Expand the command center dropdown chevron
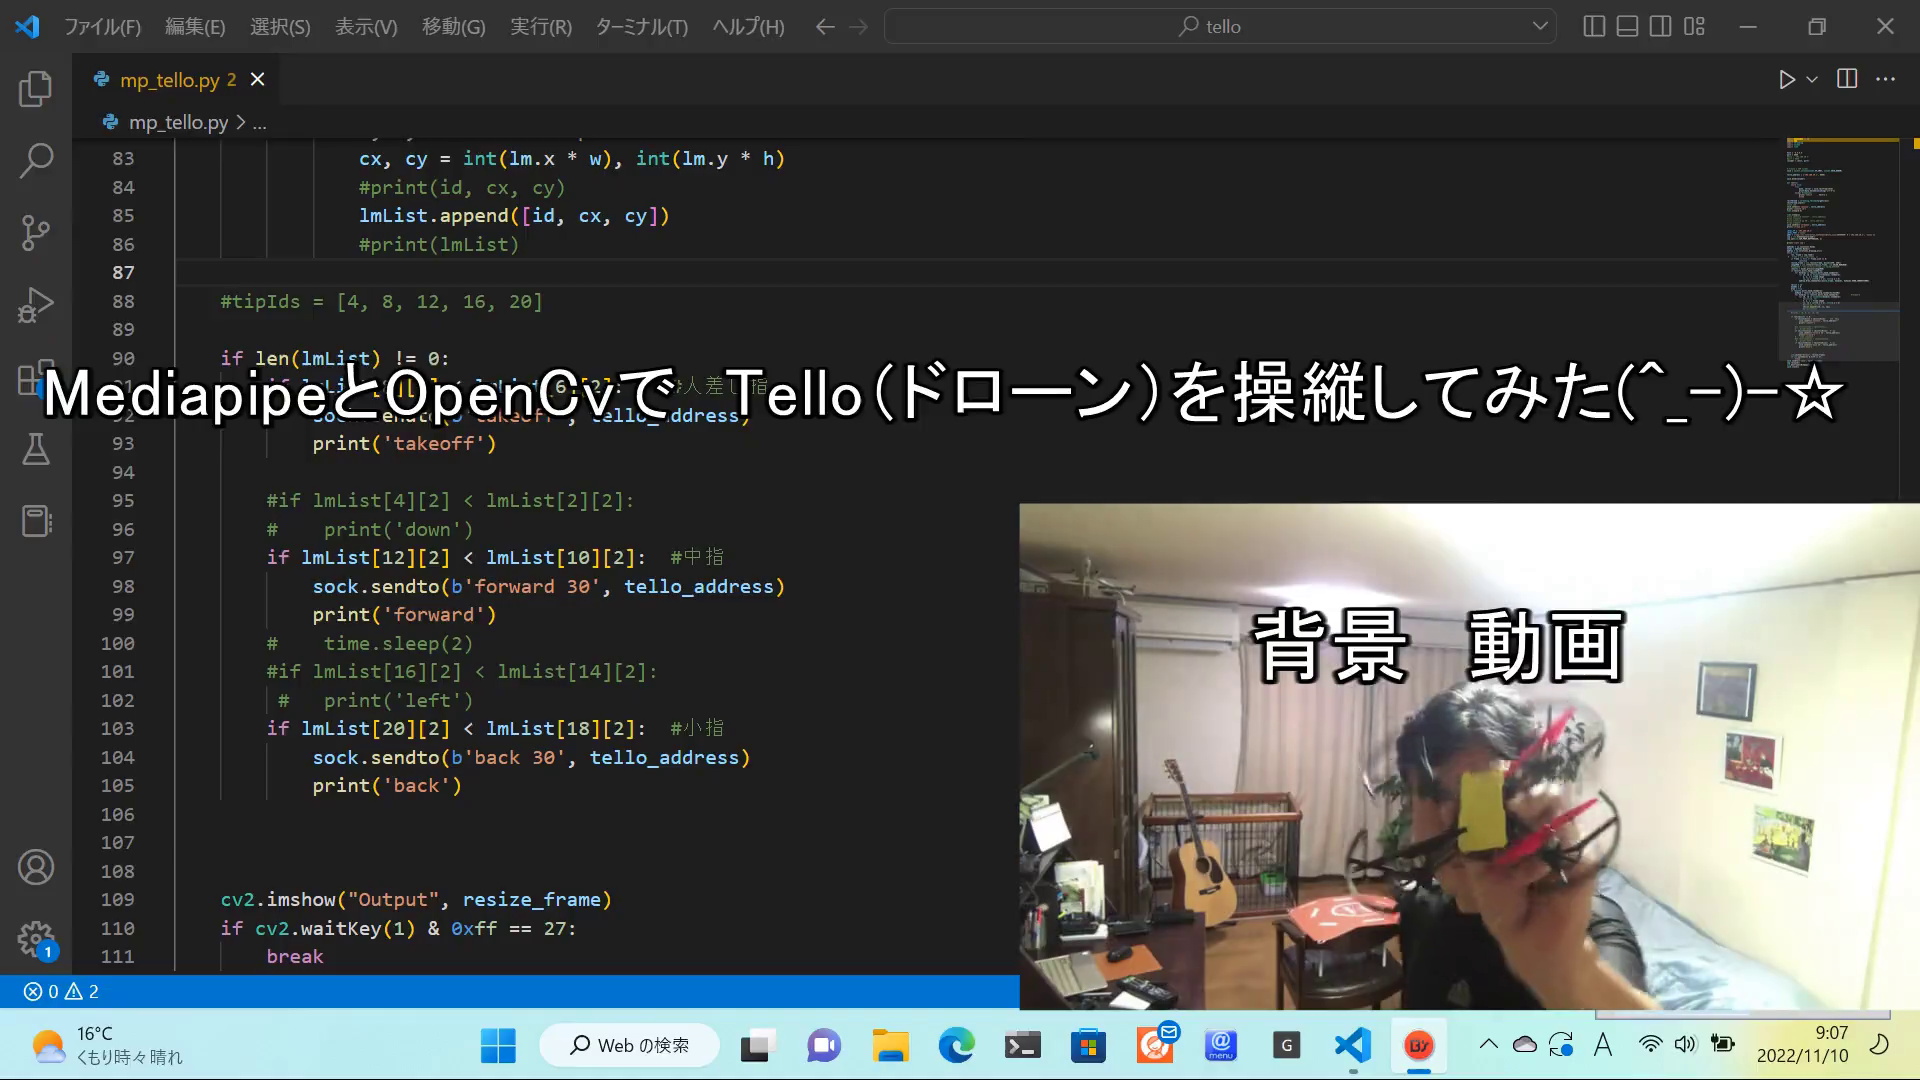1920x1080 pixels. (x=1540, y=27)
